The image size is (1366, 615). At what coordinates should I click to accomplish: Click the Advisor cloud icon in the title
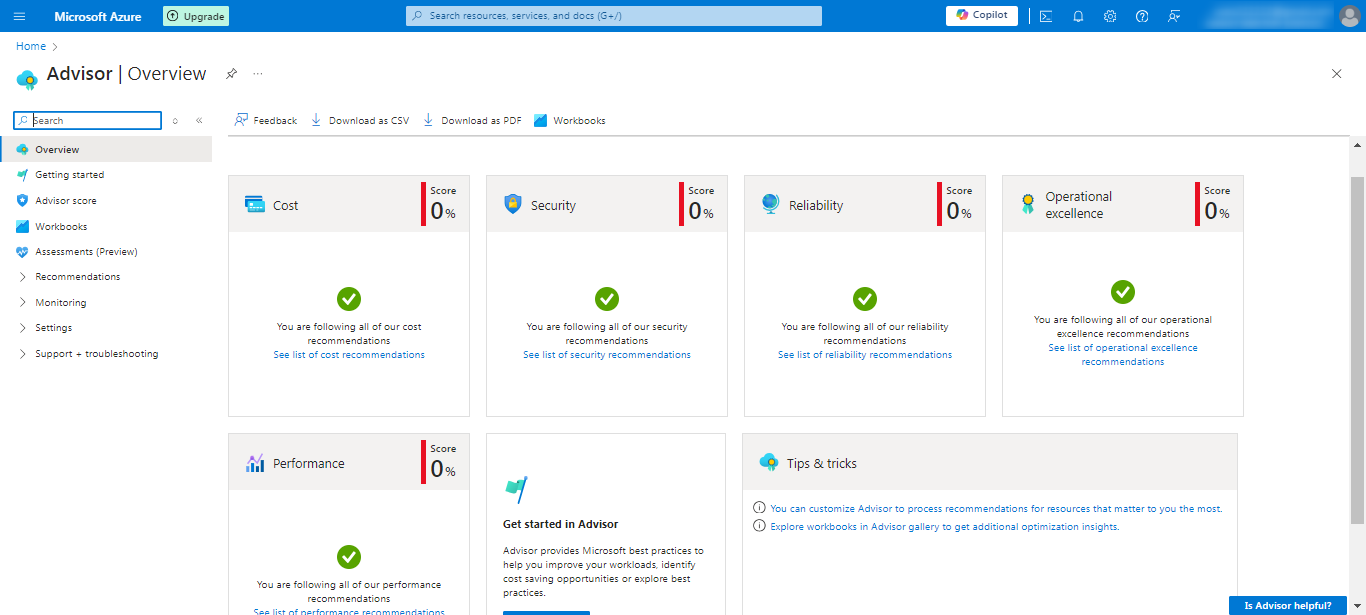point(27,79)
